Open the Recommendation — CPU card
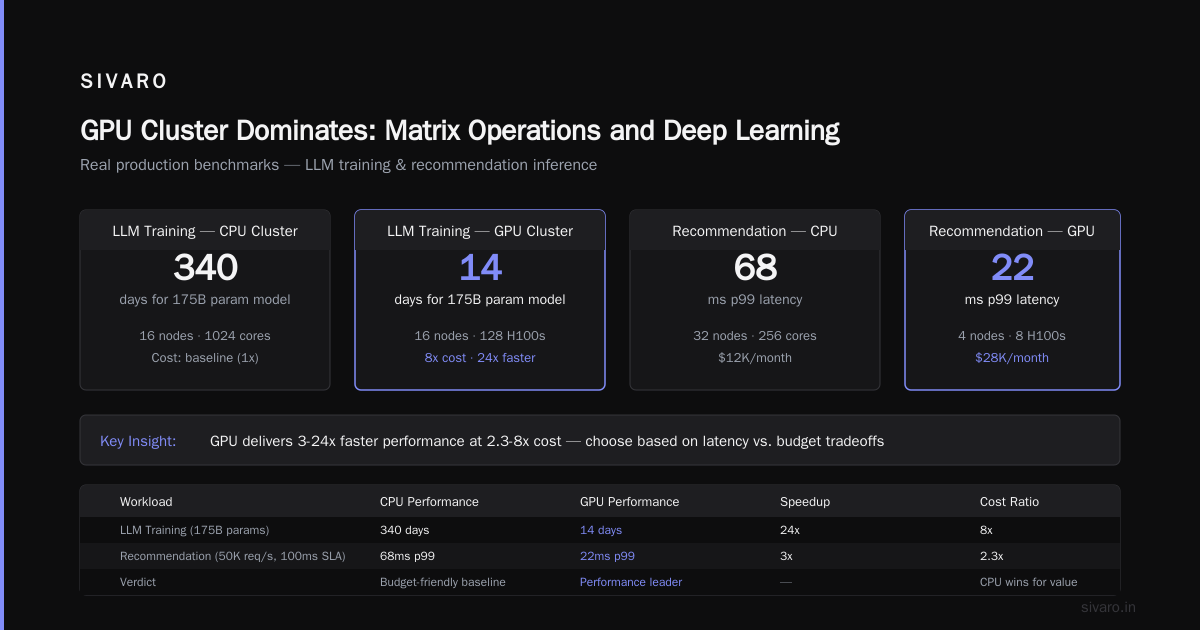 [755, 300]
